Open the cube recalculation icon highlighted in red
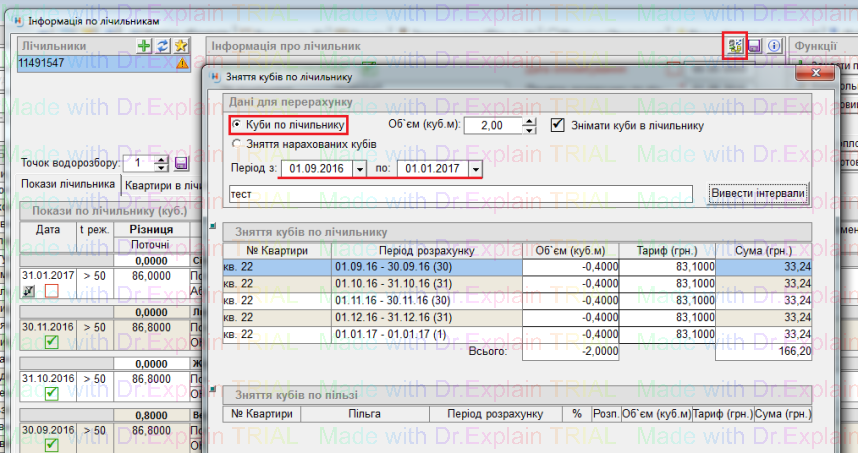858x453 pixels. tap(735, 46)
